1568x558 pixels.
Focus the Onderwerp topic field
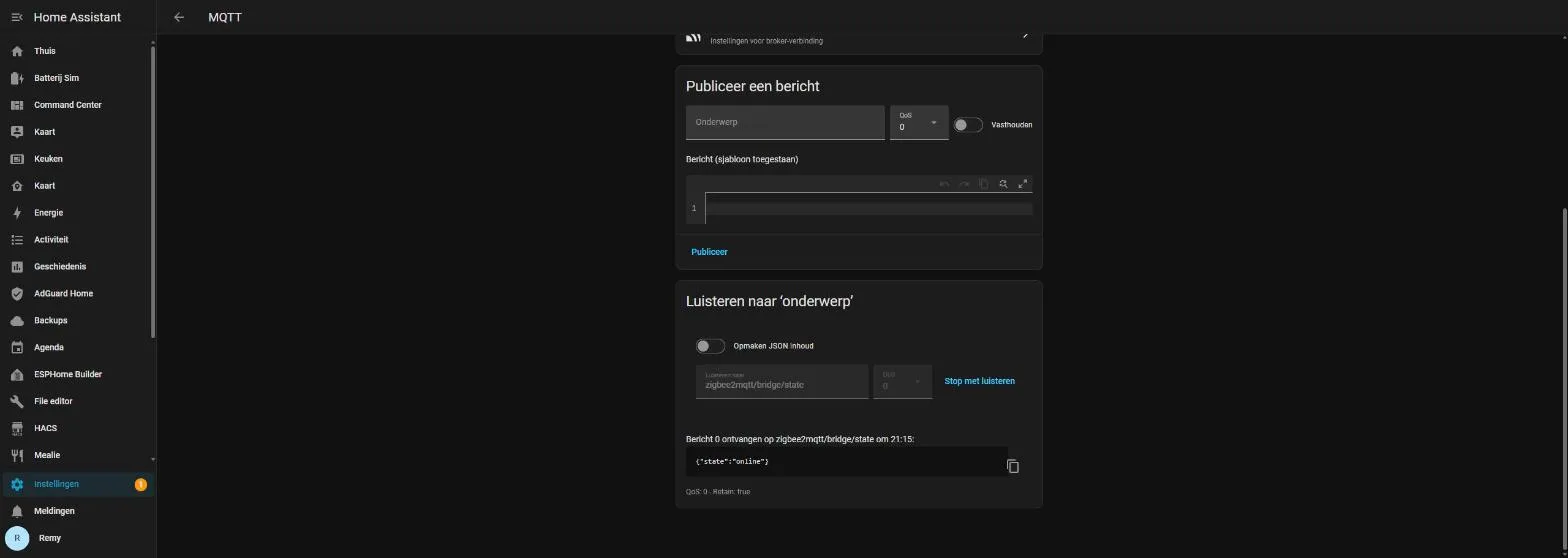[x=785, y=122]
